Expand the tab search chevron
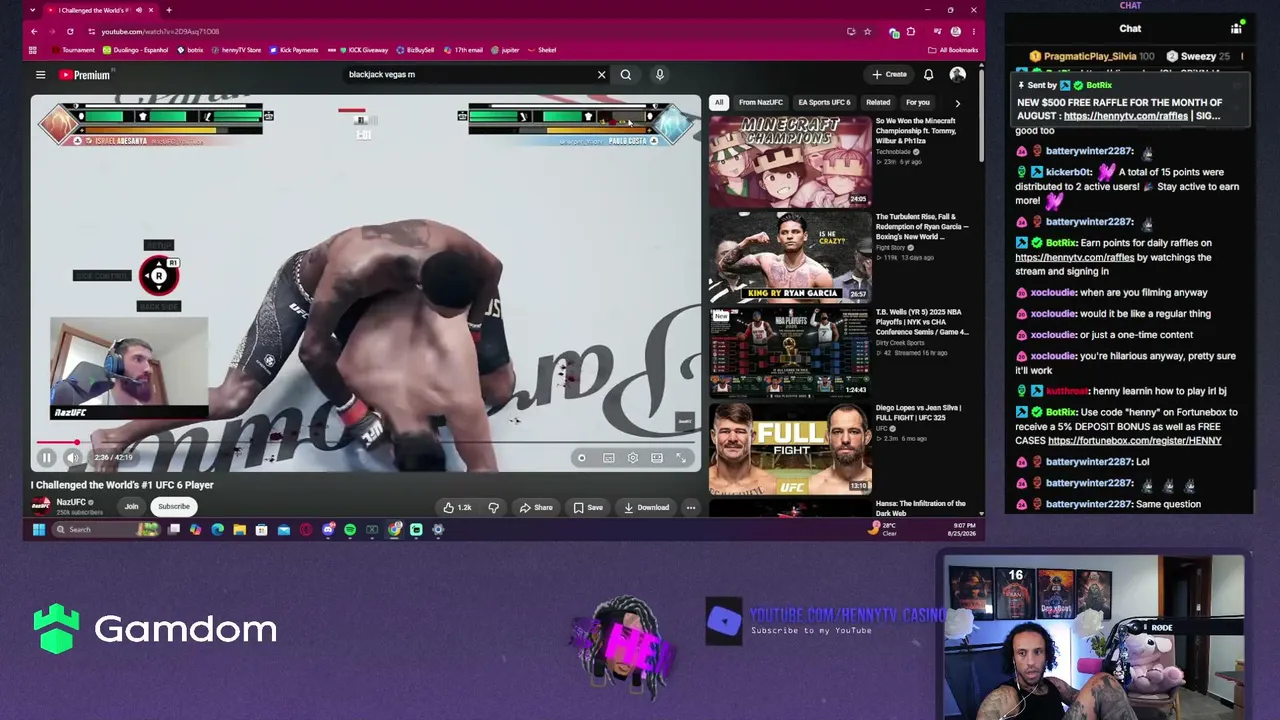The height and width of the screenshot is (720, 1280). pyautogui.click(x=33, y=10)
